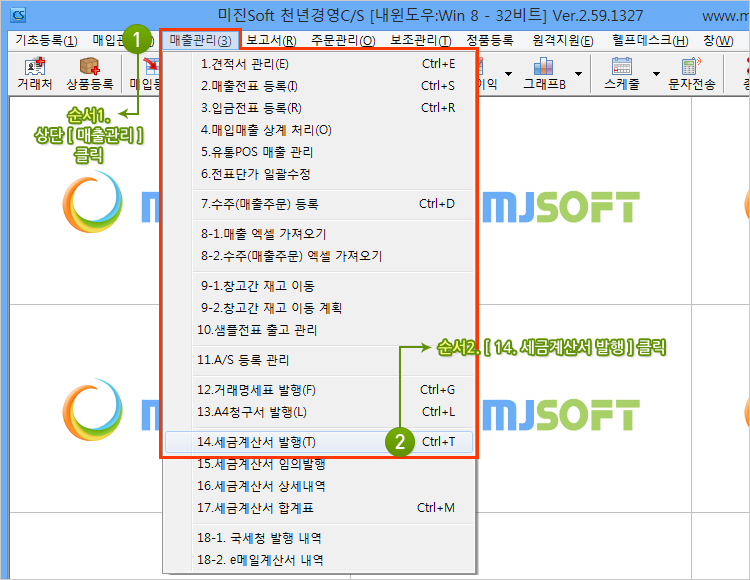Open the 매출관리(3) menu
This screenshot has width=750, height=580.
click(x=200, y=40)
